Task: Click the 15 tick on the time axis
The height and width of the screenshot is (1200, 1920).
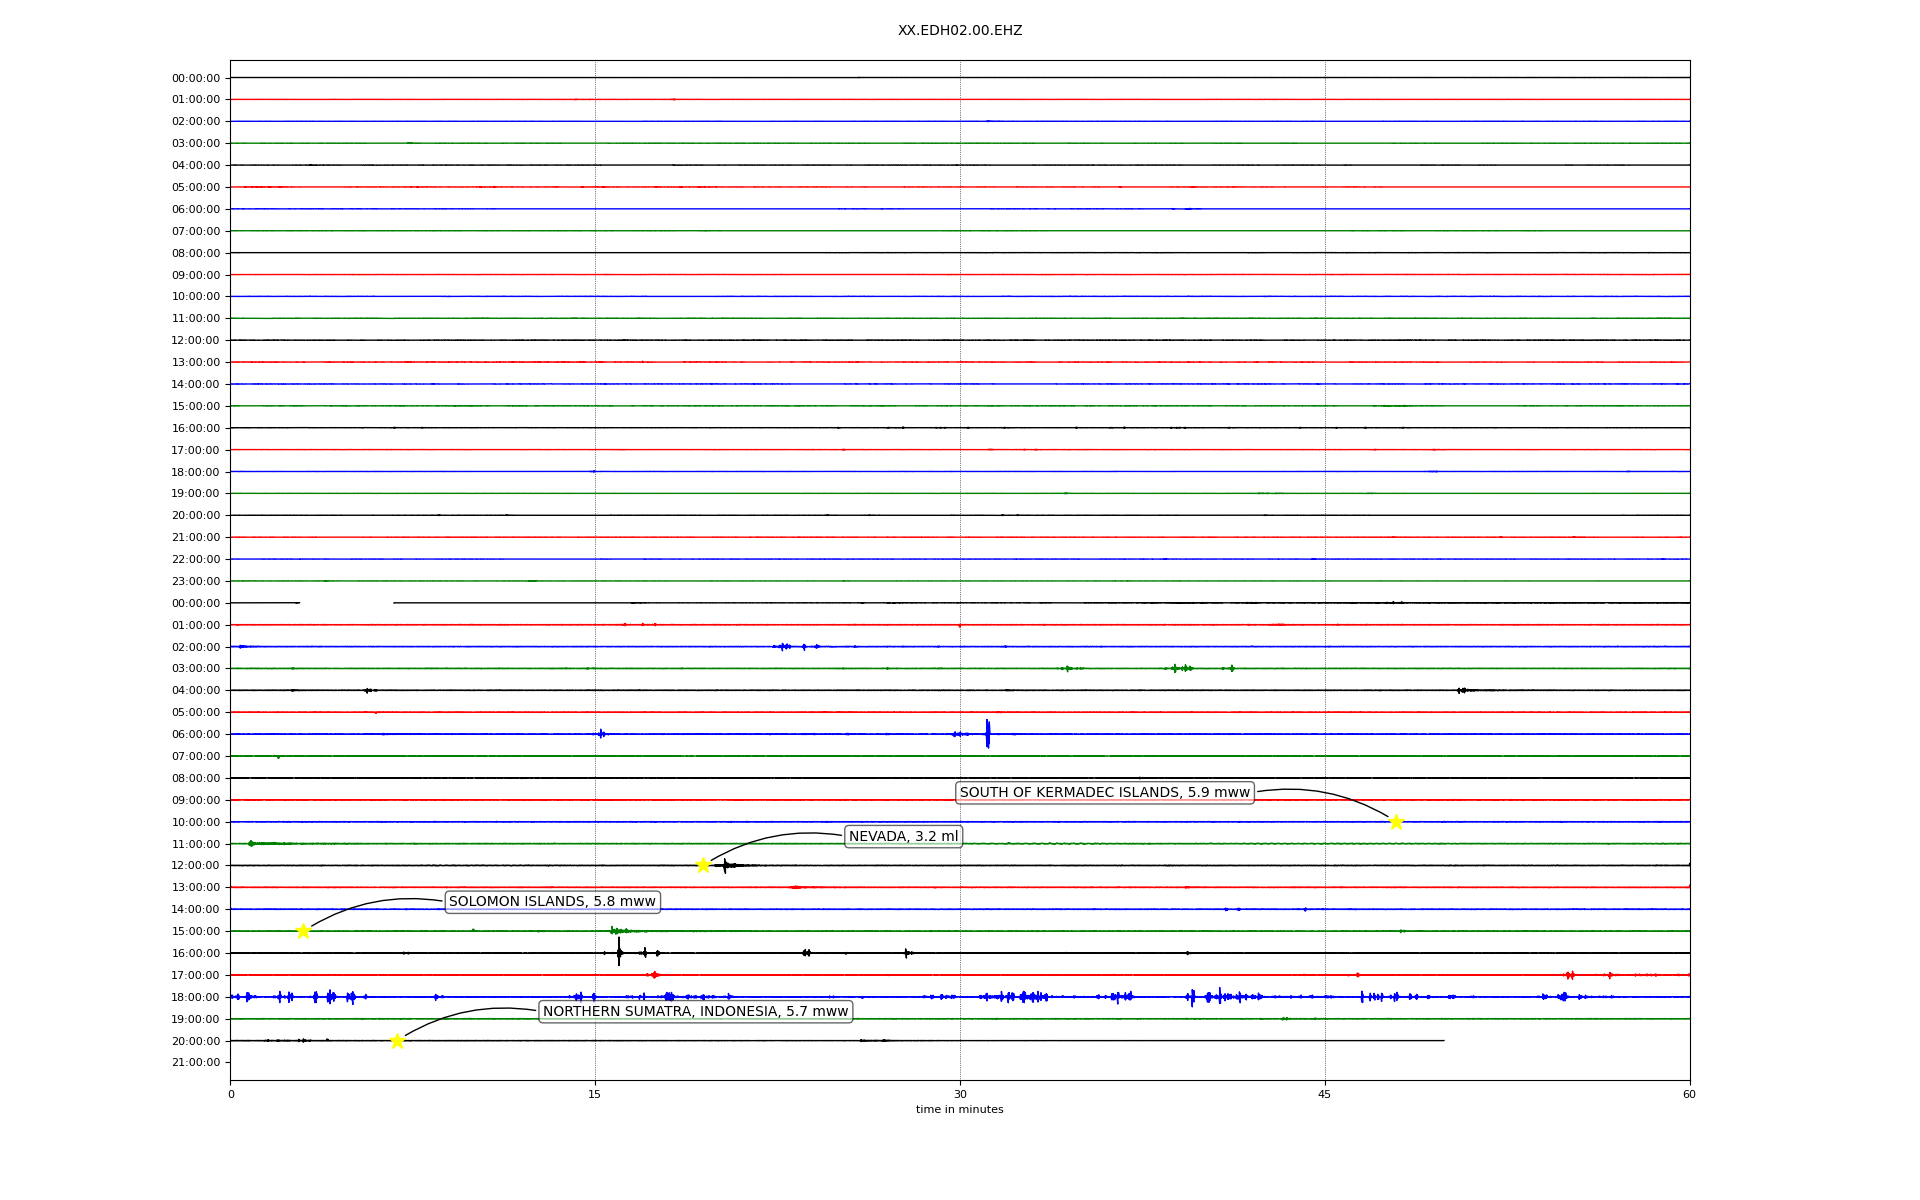Action: (x=595, y=1094)
